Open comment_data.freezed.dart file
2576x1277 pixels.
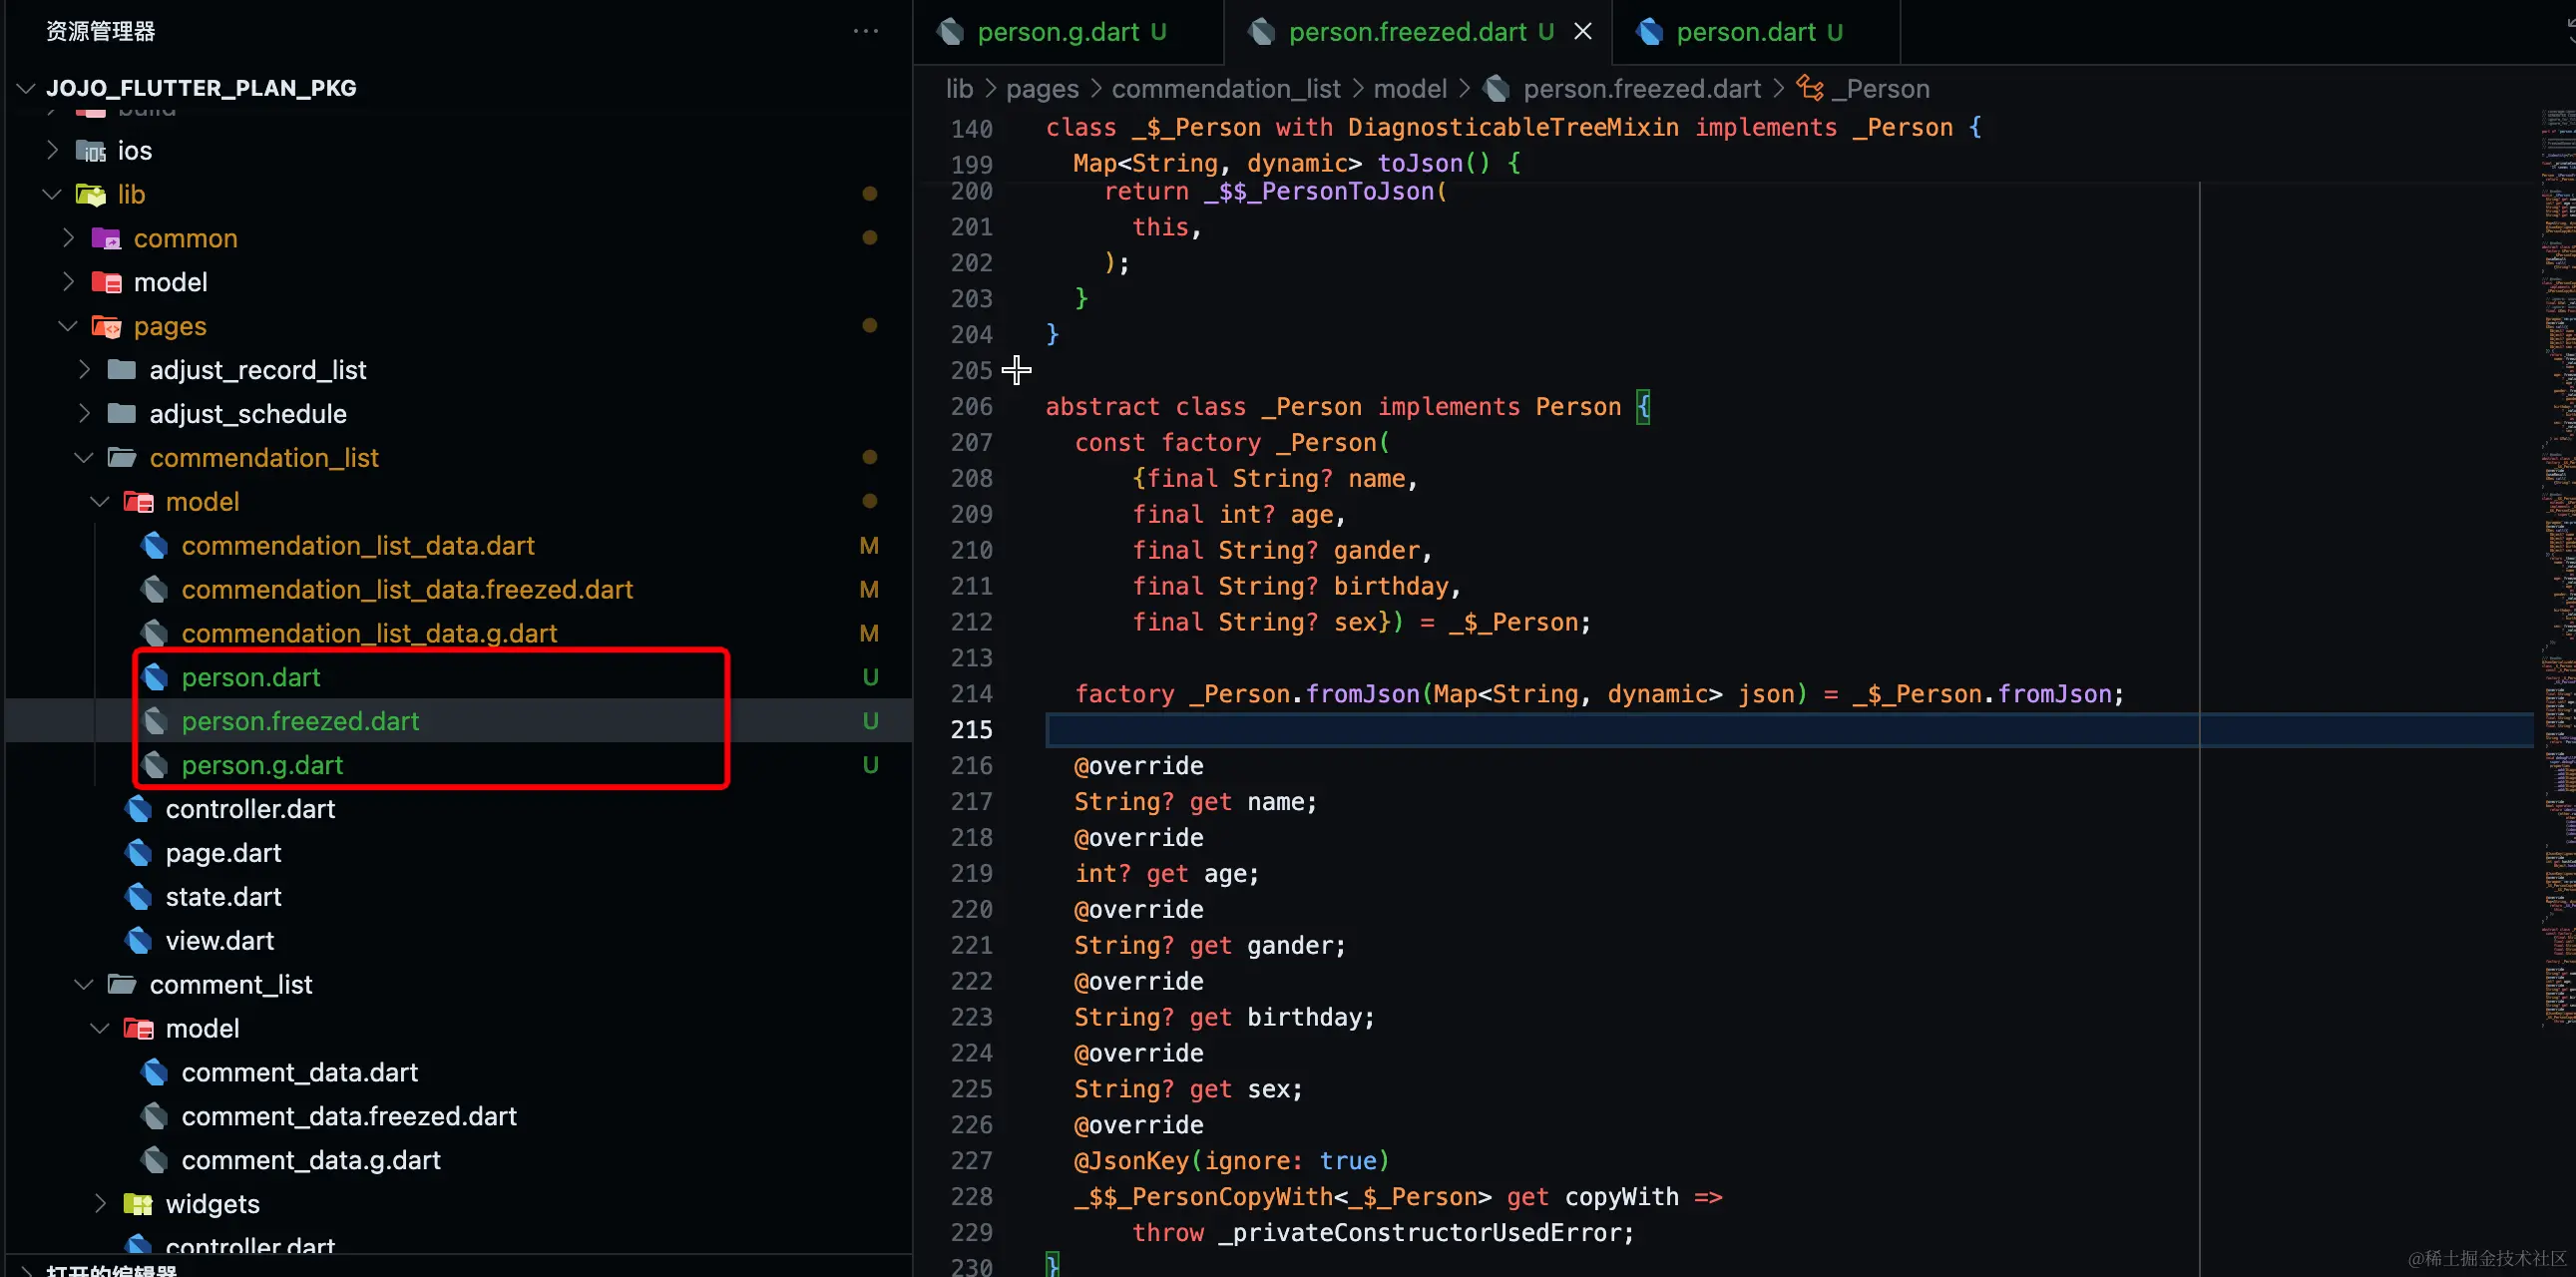[349, 1116]
